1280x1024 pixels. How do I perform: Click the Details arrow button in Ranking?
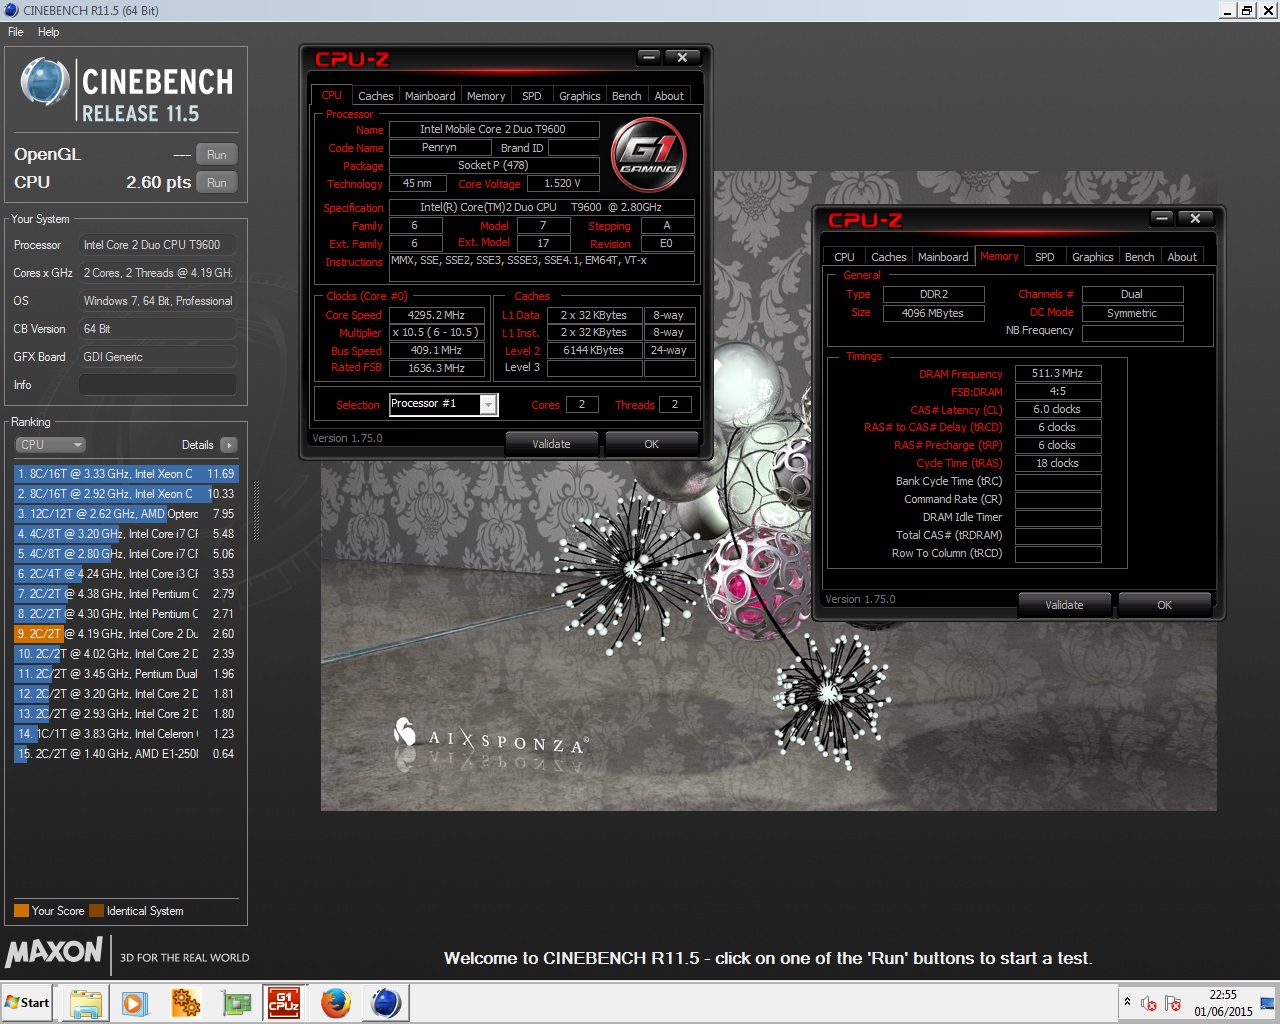pos(229,445)
